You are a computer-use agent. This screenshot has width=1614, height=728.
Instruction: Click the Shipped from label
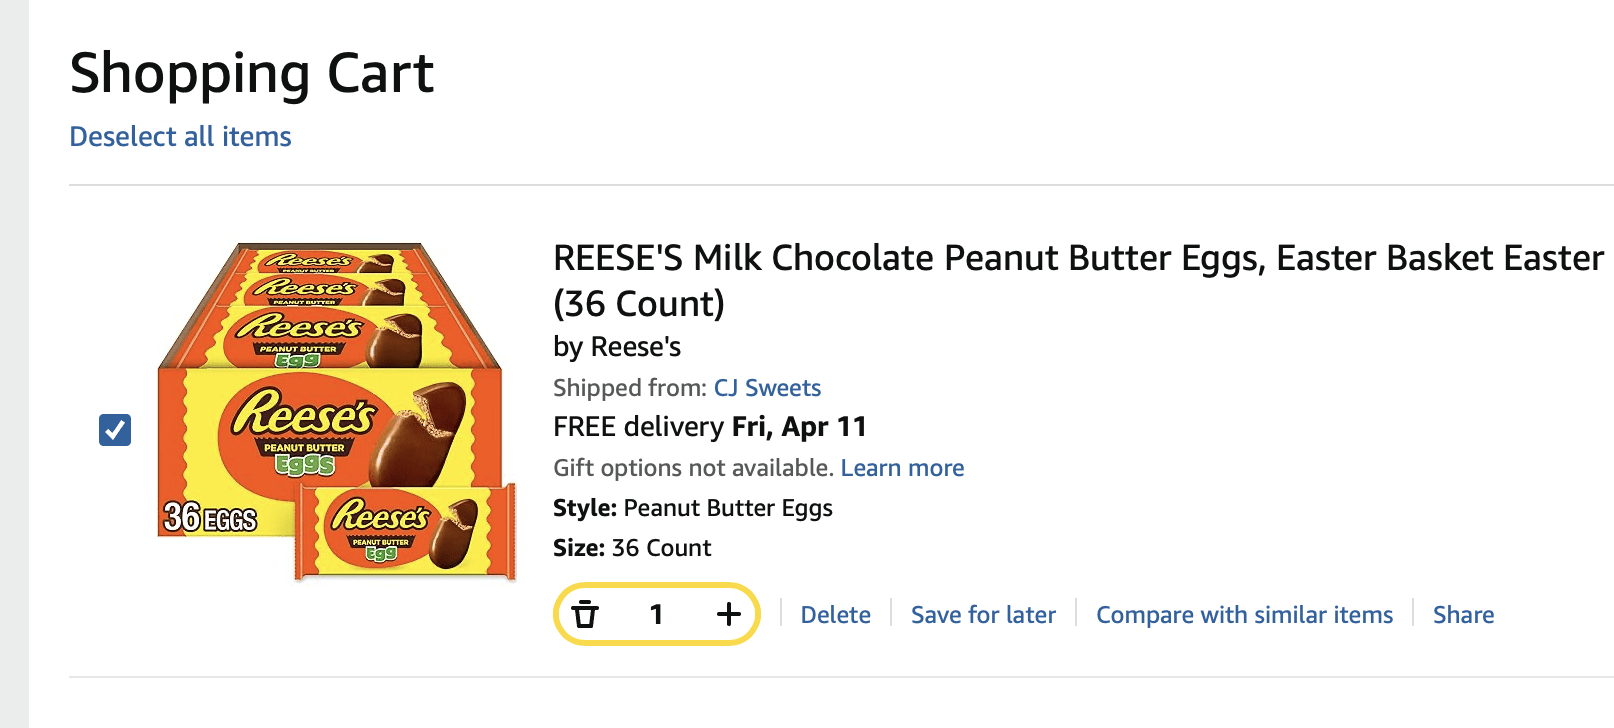tap(630, 388)
